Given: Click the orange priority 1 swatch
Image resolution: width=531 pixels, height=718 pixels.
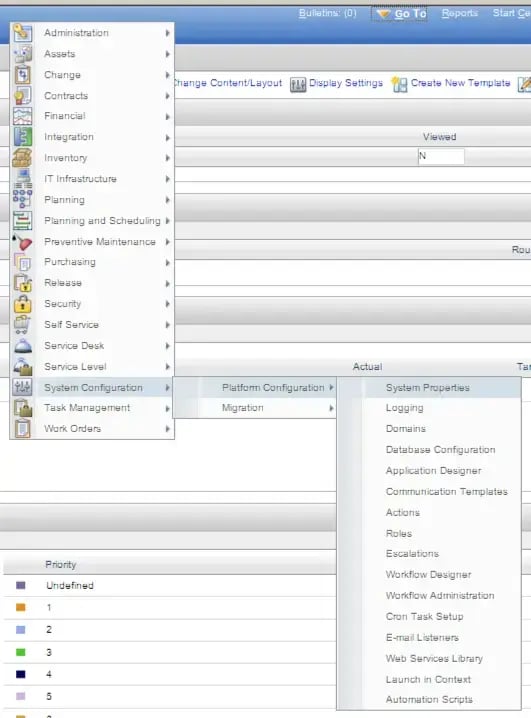Looking at the screenshot, I should click(21, 608).
